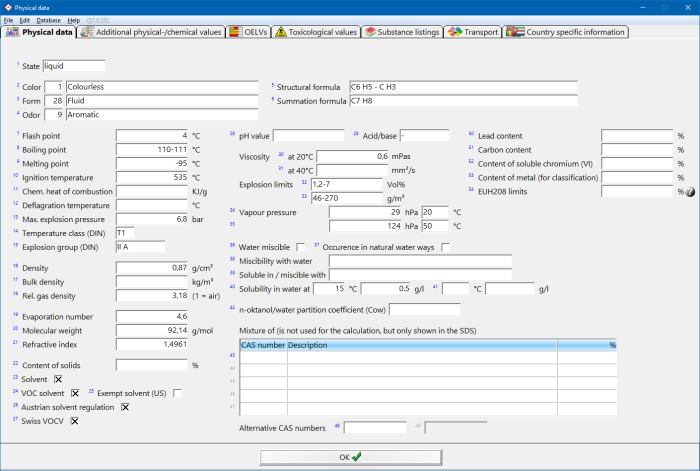Click the Physical data tab icon
The width and height of the screenshot is (700, 471).
pos(13,32)
